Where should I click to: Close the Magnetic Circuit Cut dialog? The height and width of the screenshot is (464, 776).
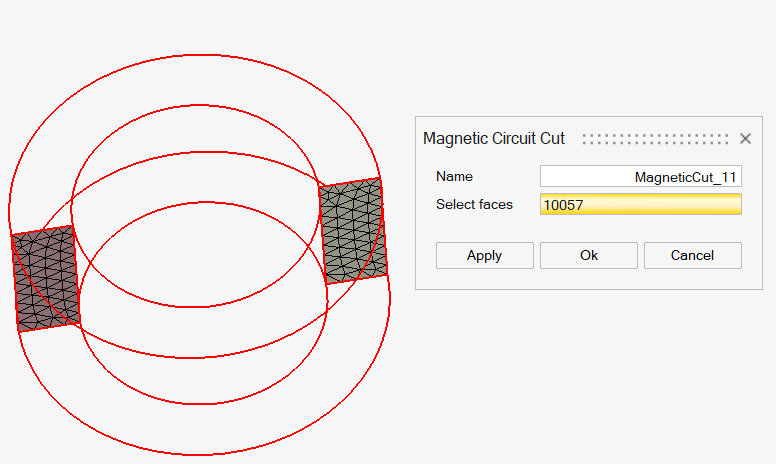[x=745, y=139]
